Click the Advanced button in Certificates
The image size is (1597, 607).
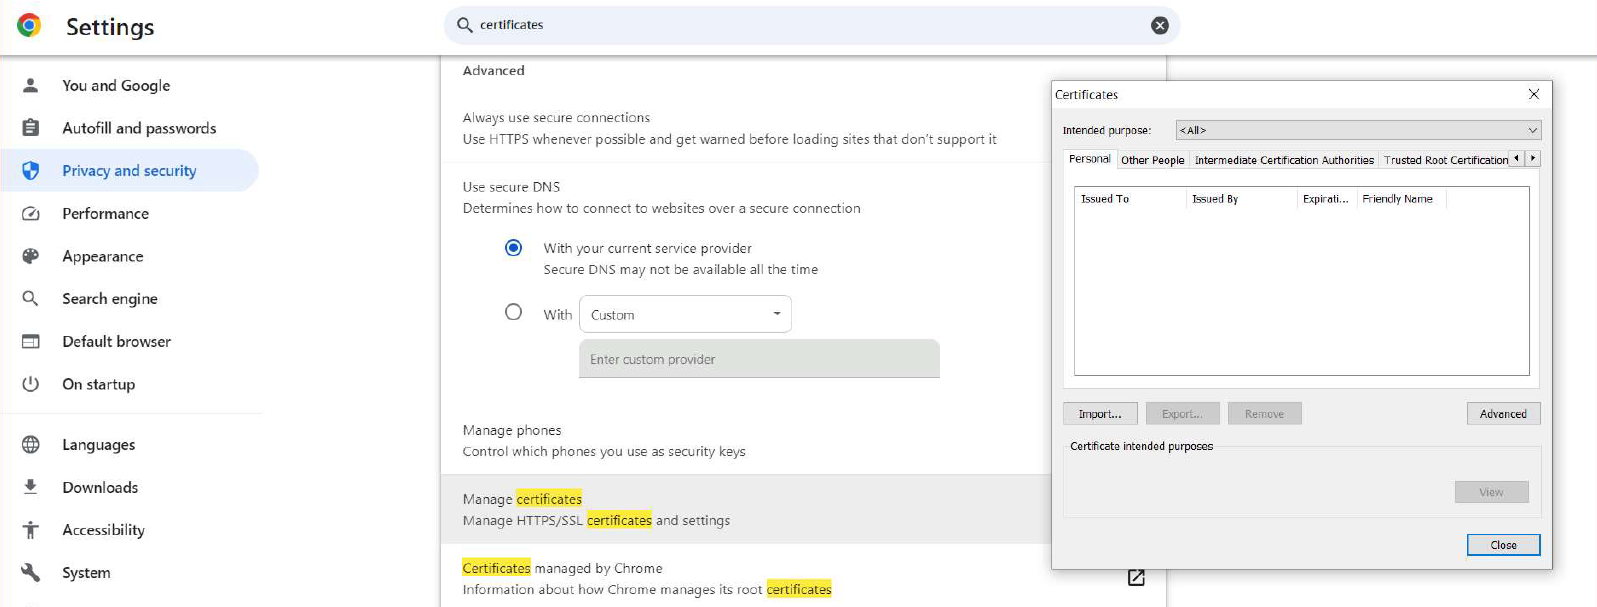1502,414
